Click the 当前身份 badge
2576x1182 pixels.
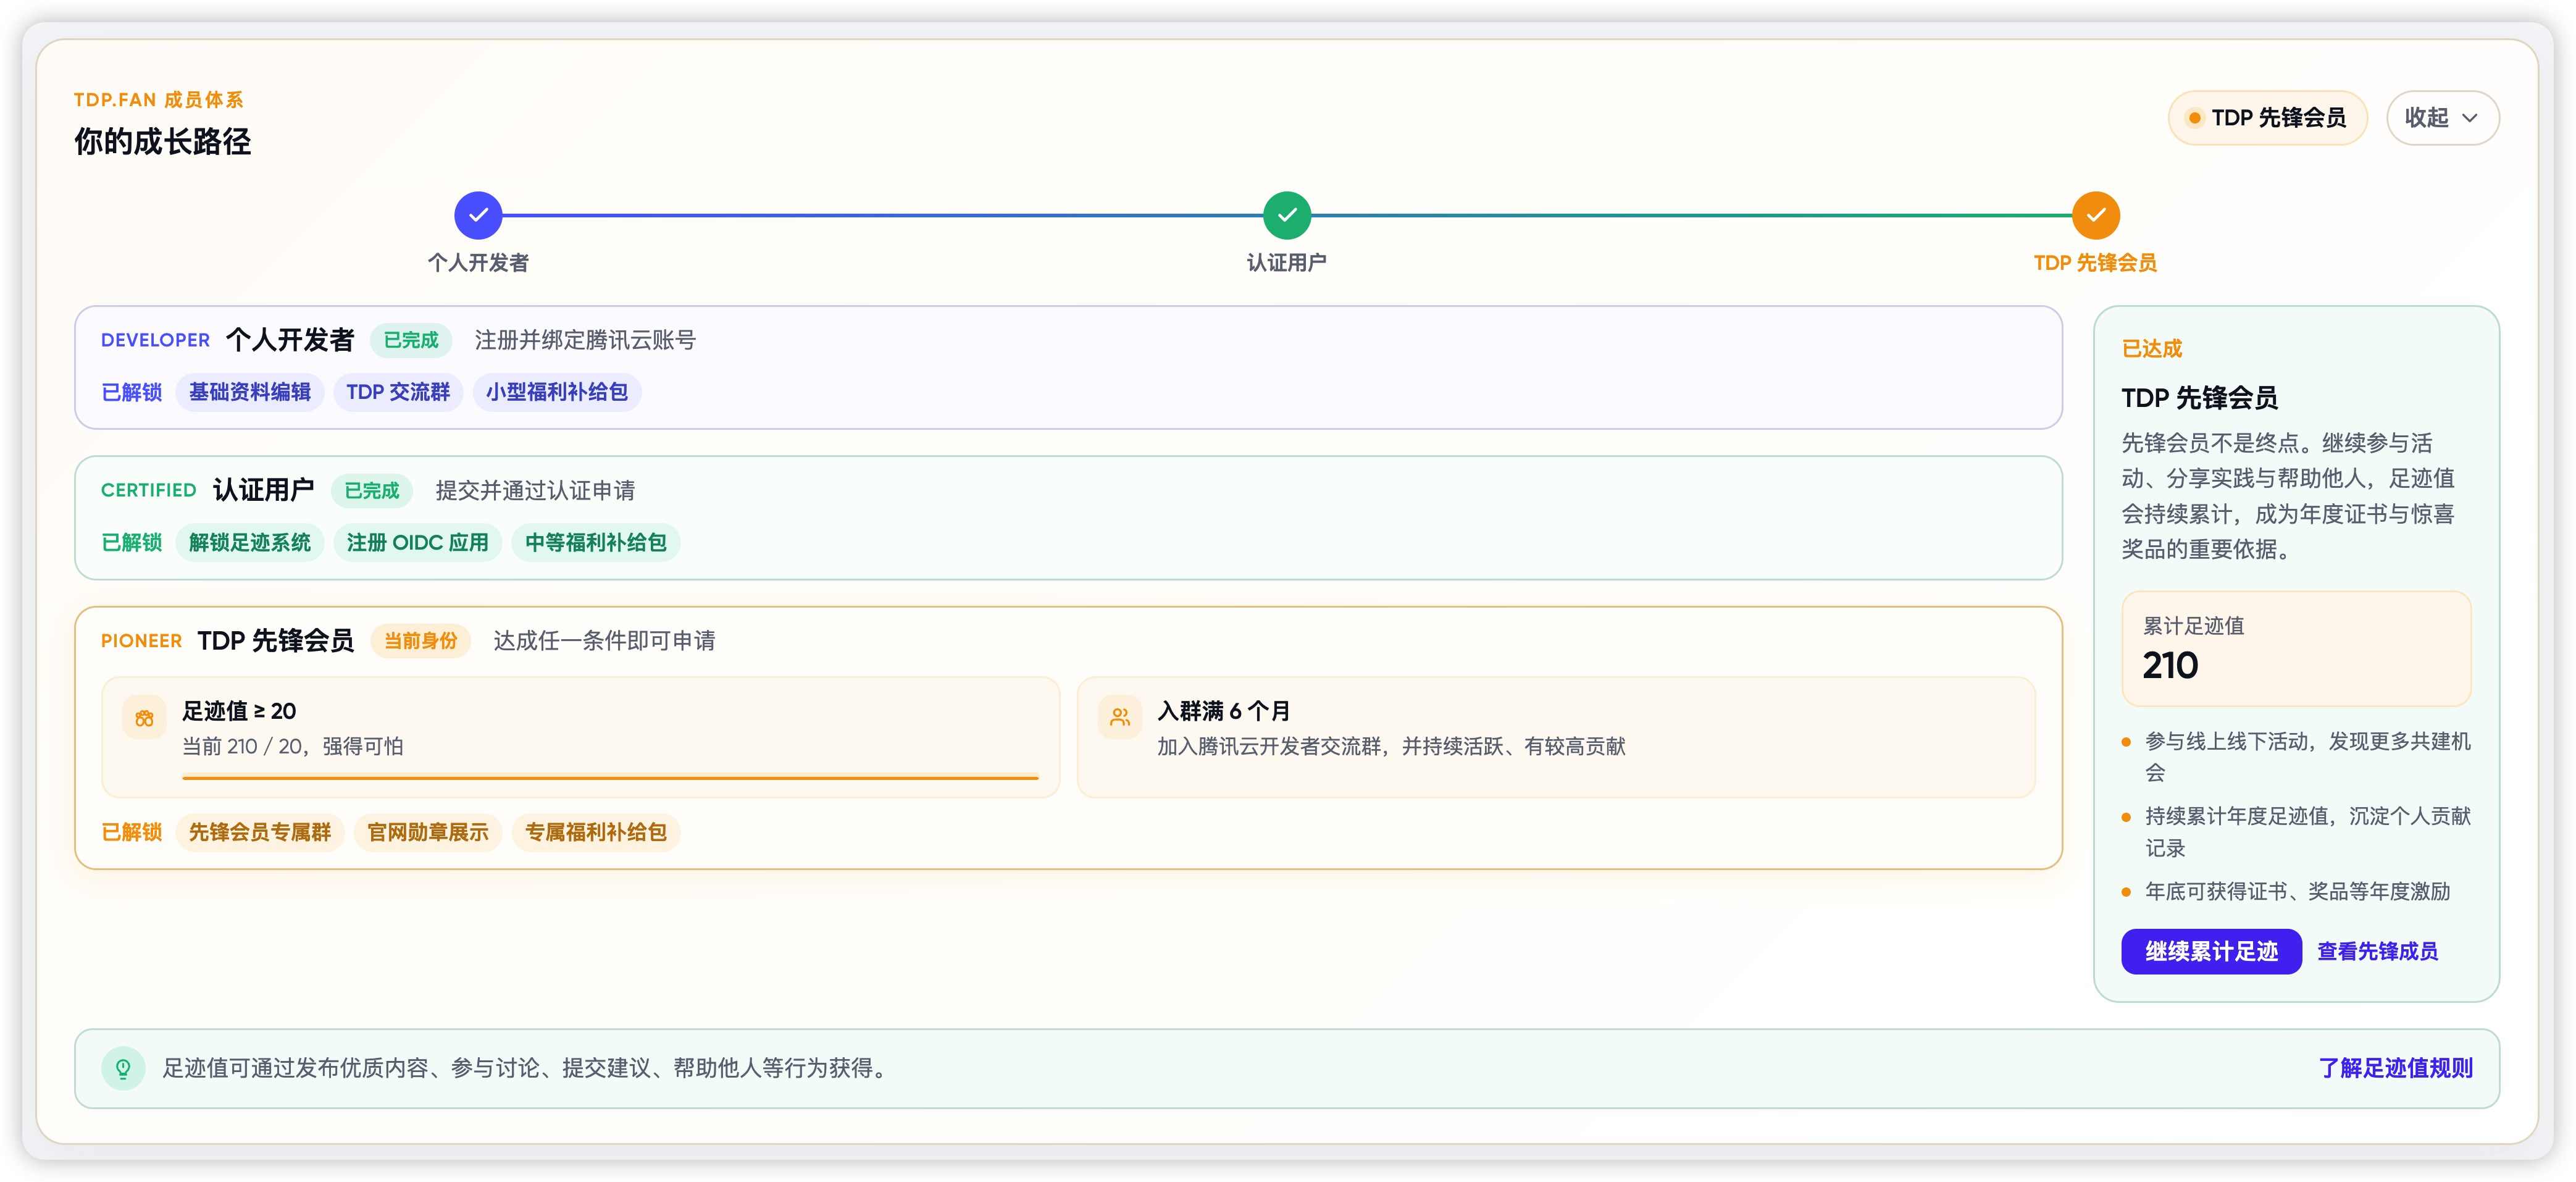421,640
